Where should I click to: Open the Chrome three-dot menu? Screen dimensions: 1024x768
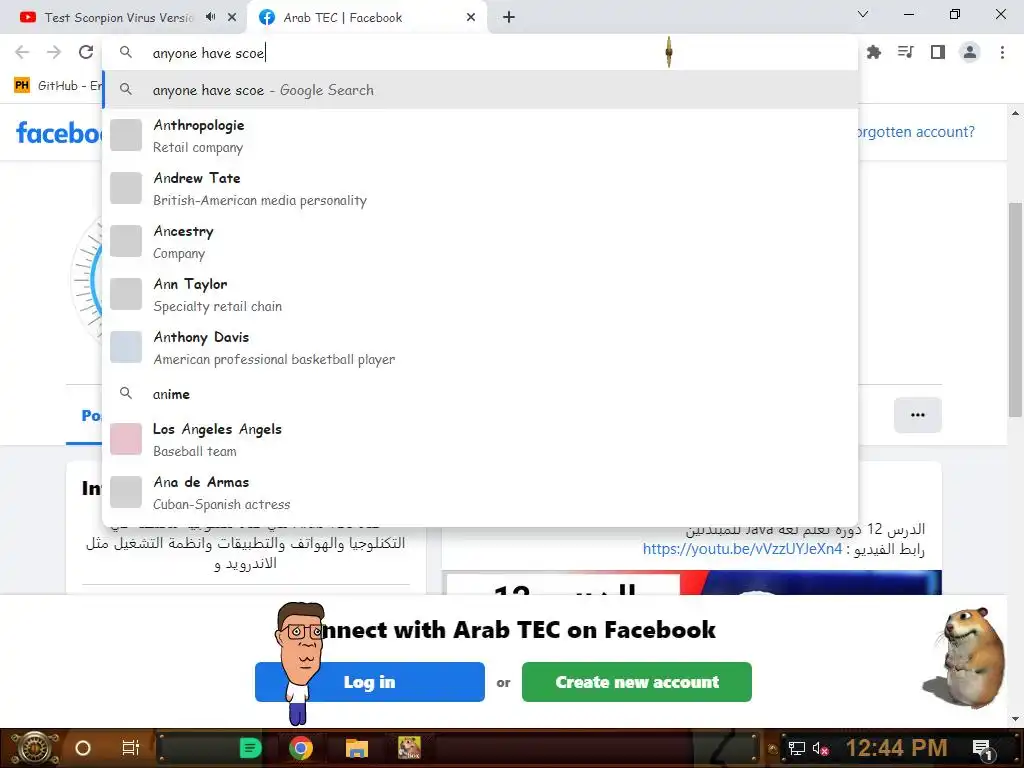1002,52
